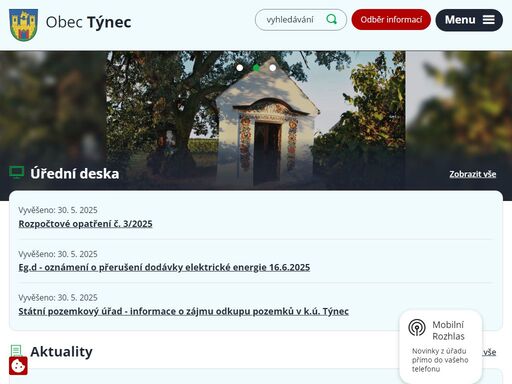Click the Vyvěšeno date above Rozpočtové opatření
Viewport: 512px width, 384px height.
[x=58, y=210]
